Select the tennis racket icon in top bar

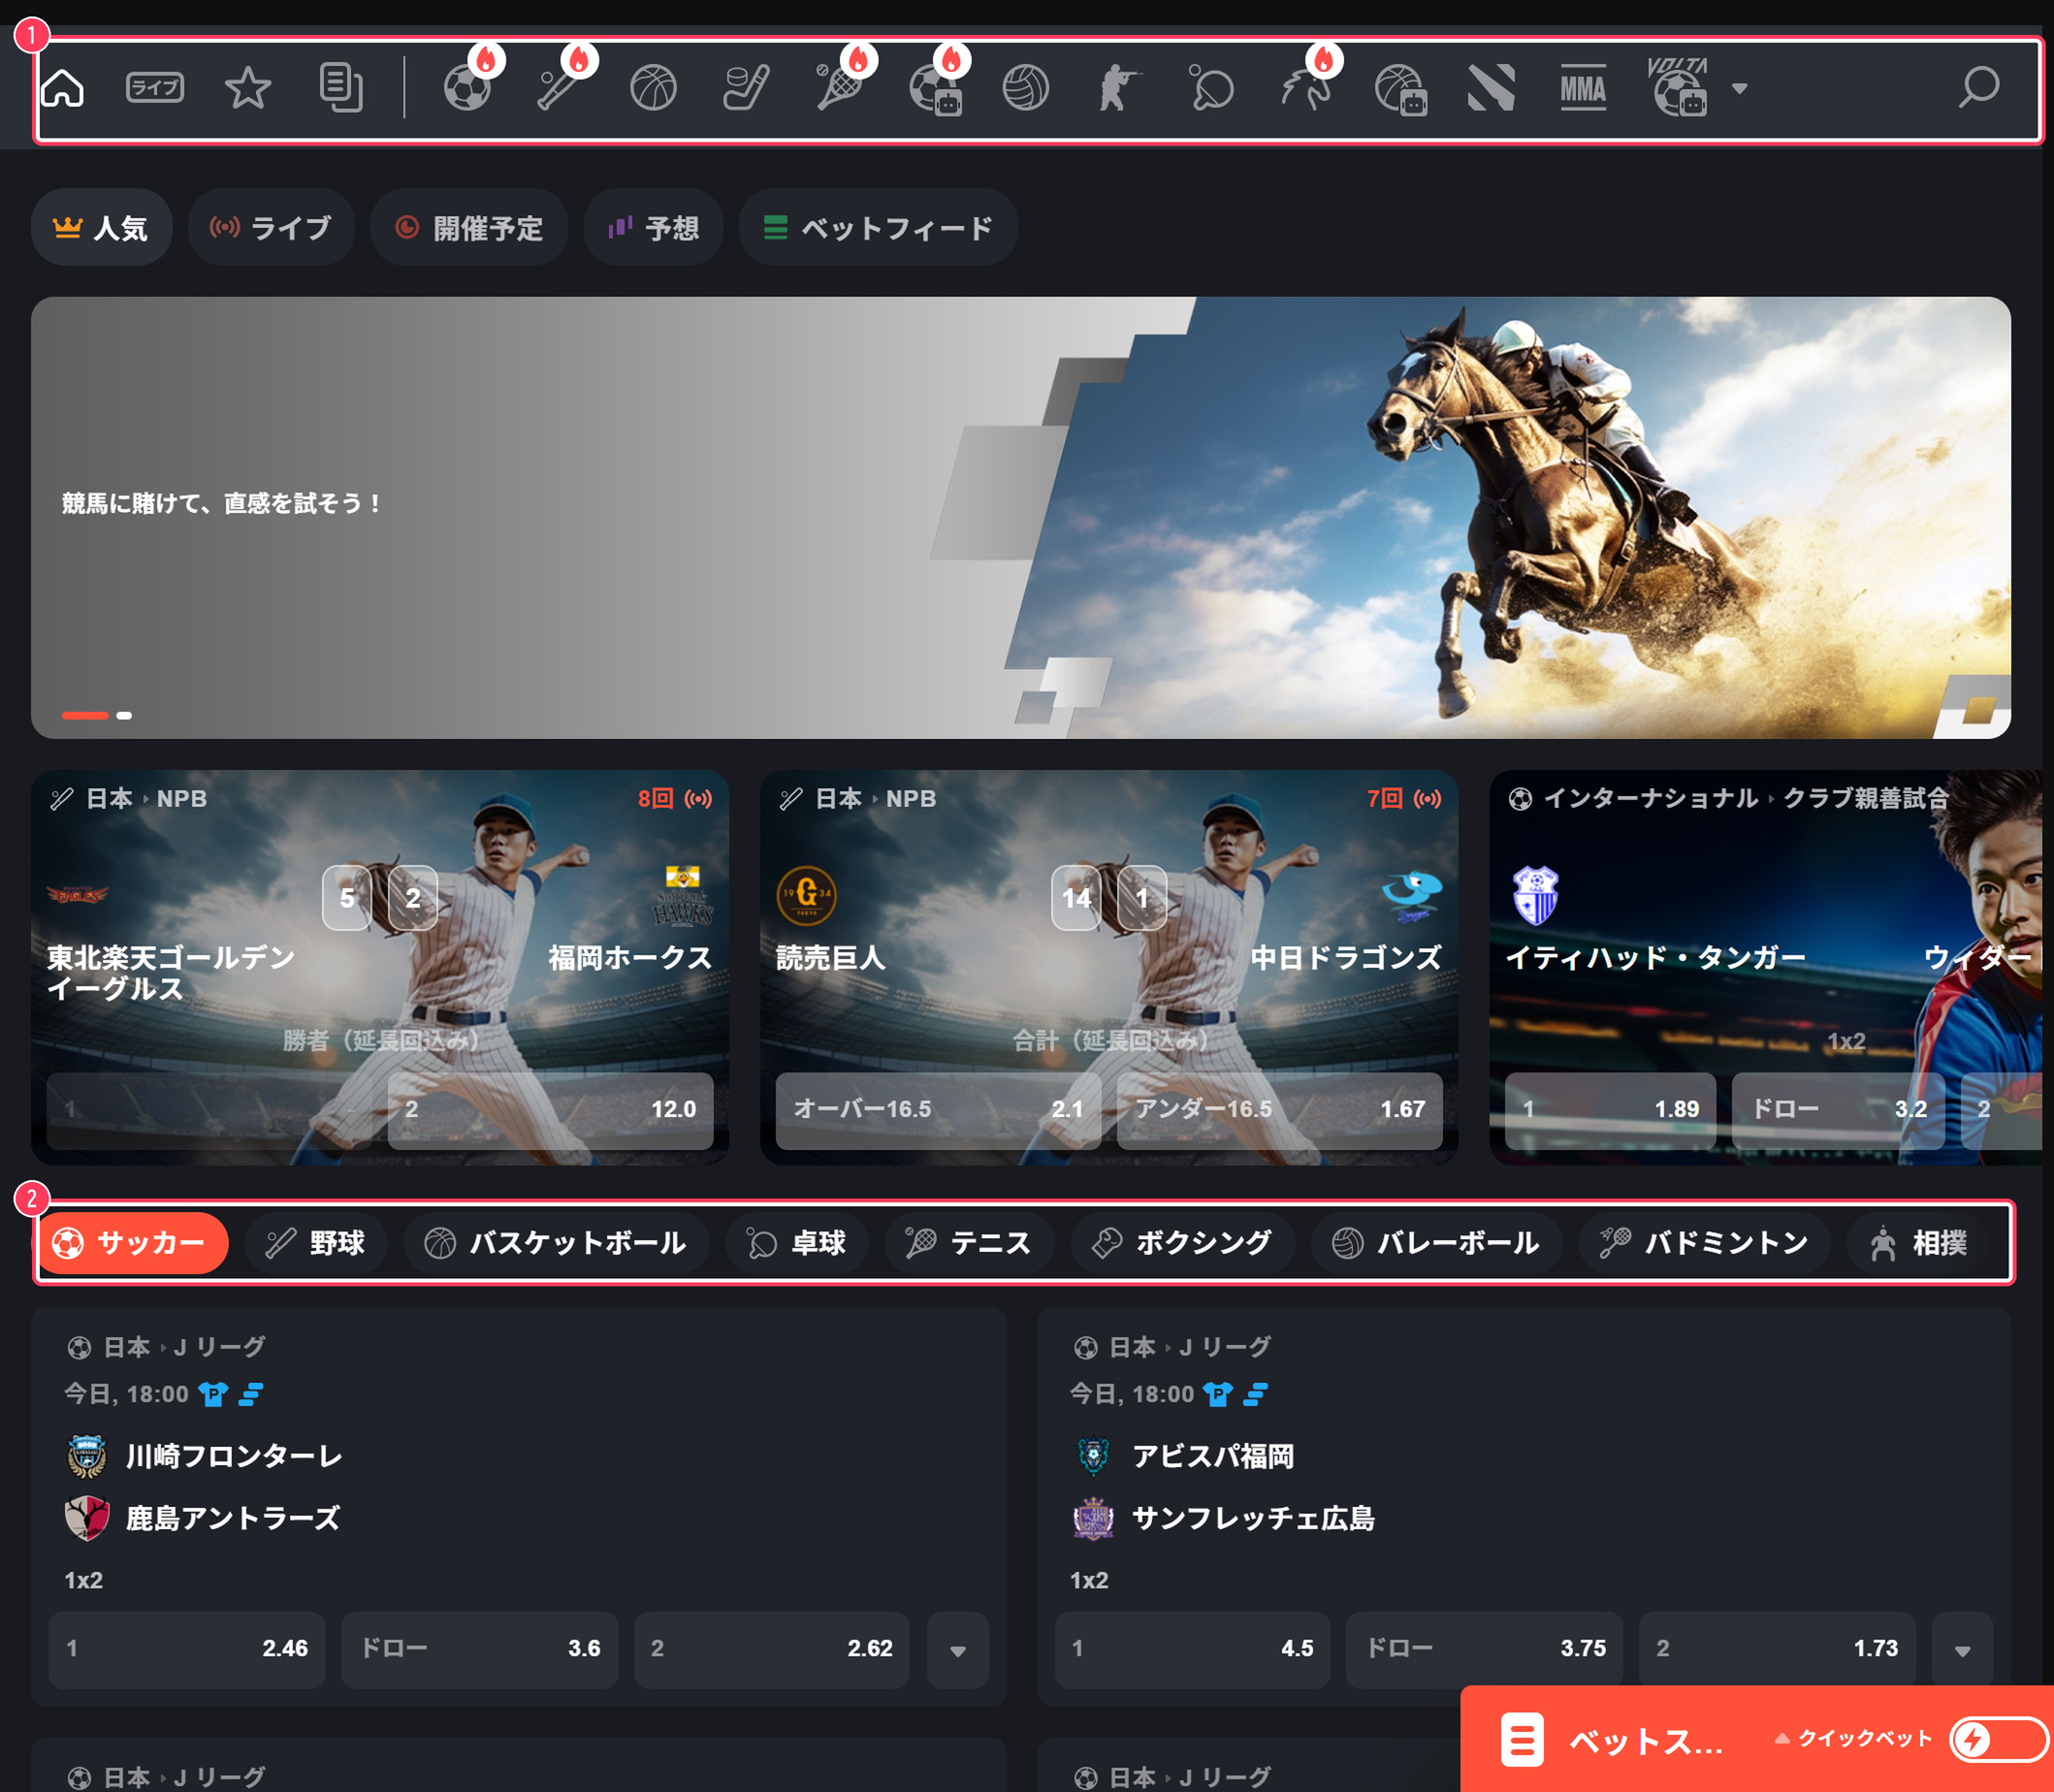[x=840, y=88]
